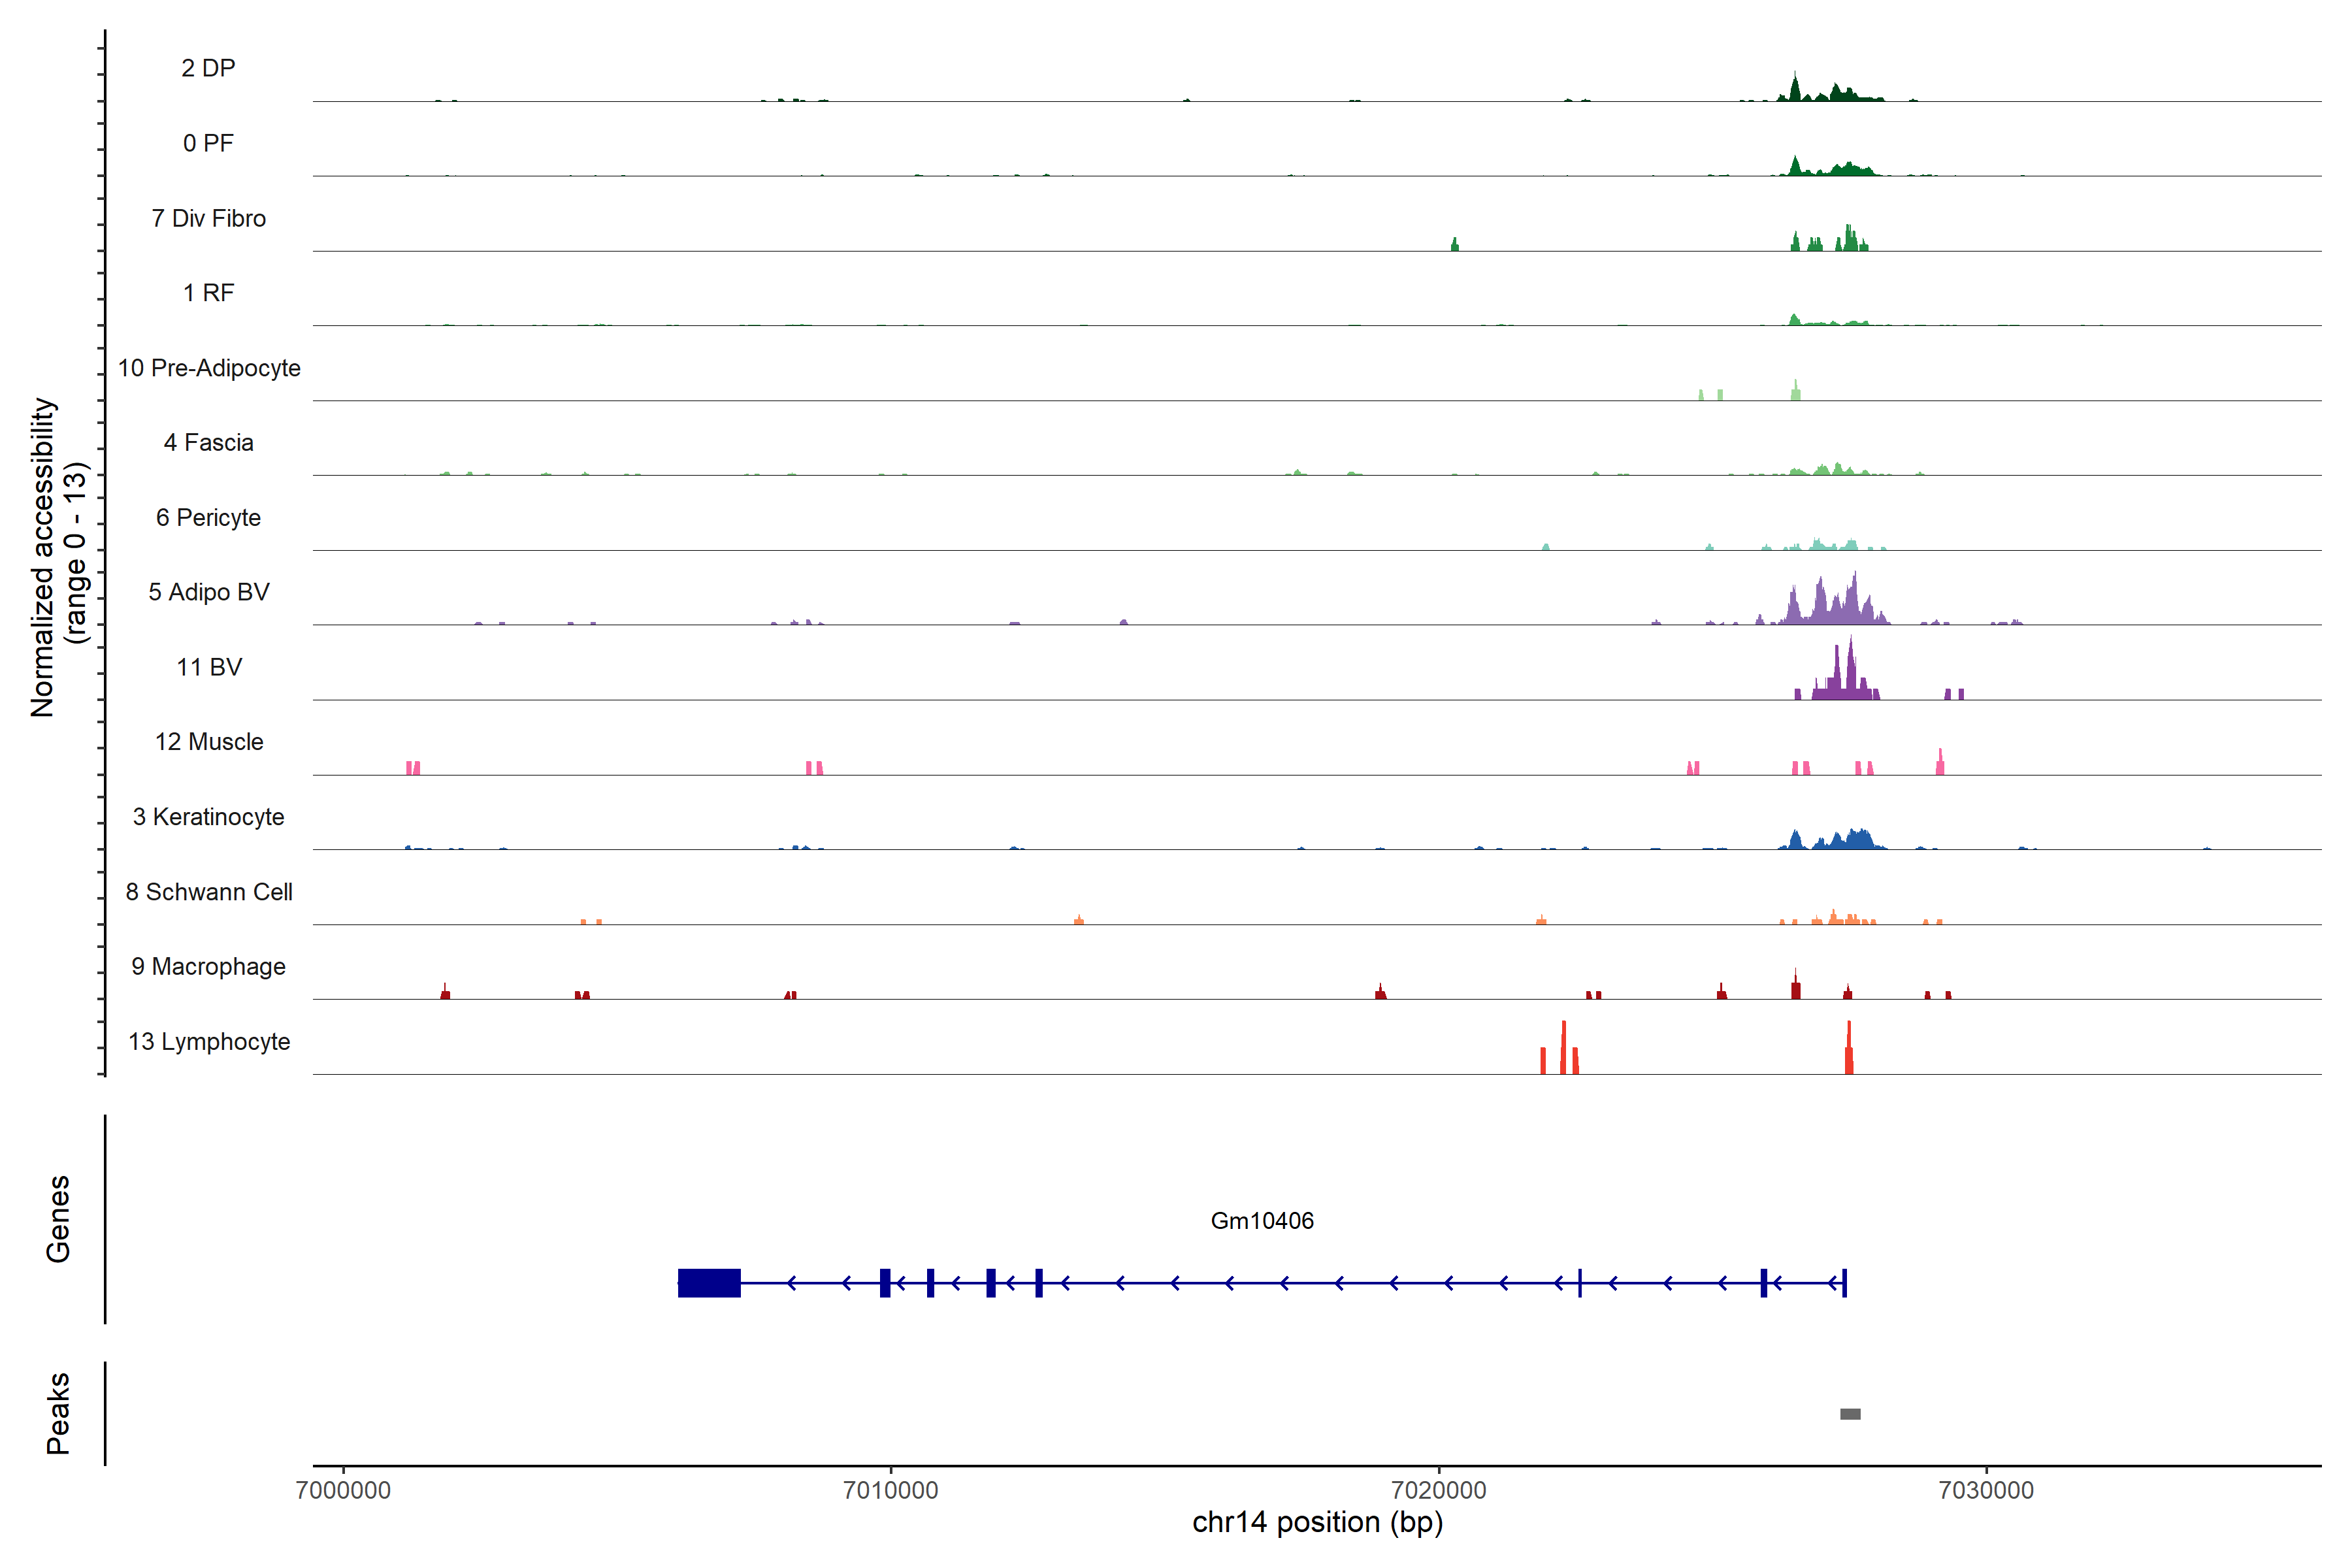Image resolution: width=2352 pixels, height=1568 pixels.
Task: Click the 7 Div Fibro label
Action: point(208,218)
